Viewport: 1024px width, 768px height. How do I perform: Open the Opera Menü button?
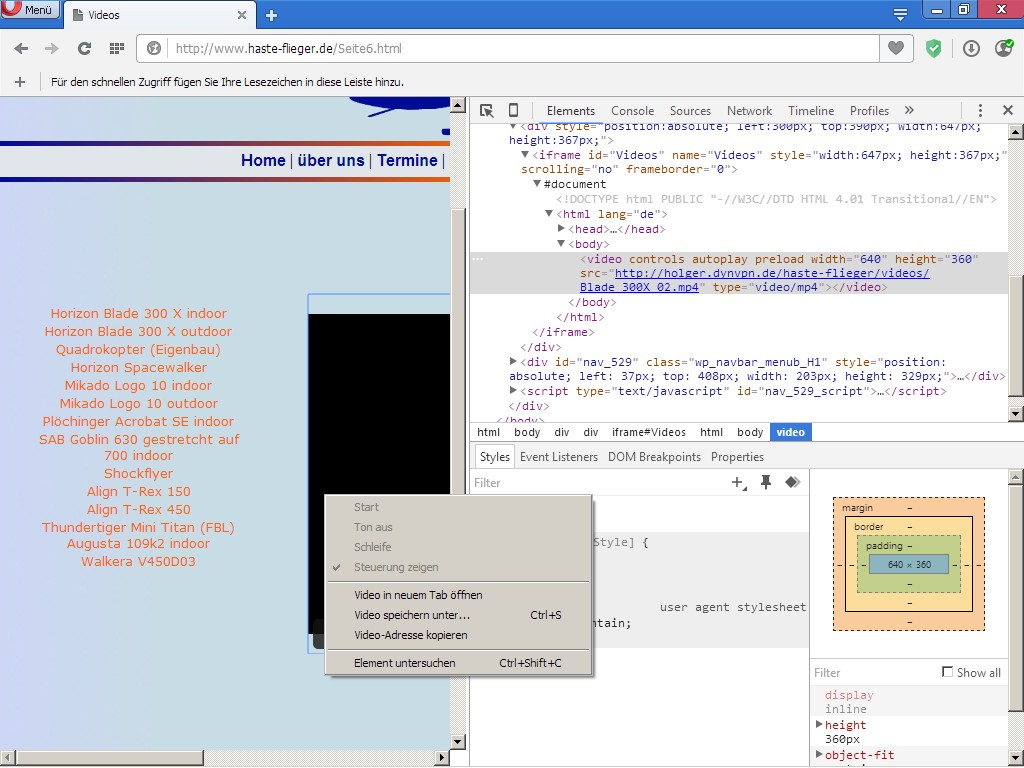(x=30, y=10)
